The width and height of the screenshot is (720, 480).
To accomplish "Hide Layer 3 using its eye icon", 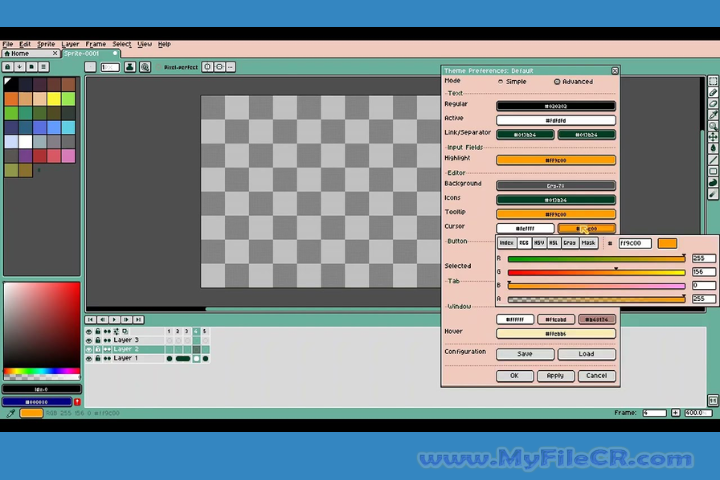I will tap(89, 340).
